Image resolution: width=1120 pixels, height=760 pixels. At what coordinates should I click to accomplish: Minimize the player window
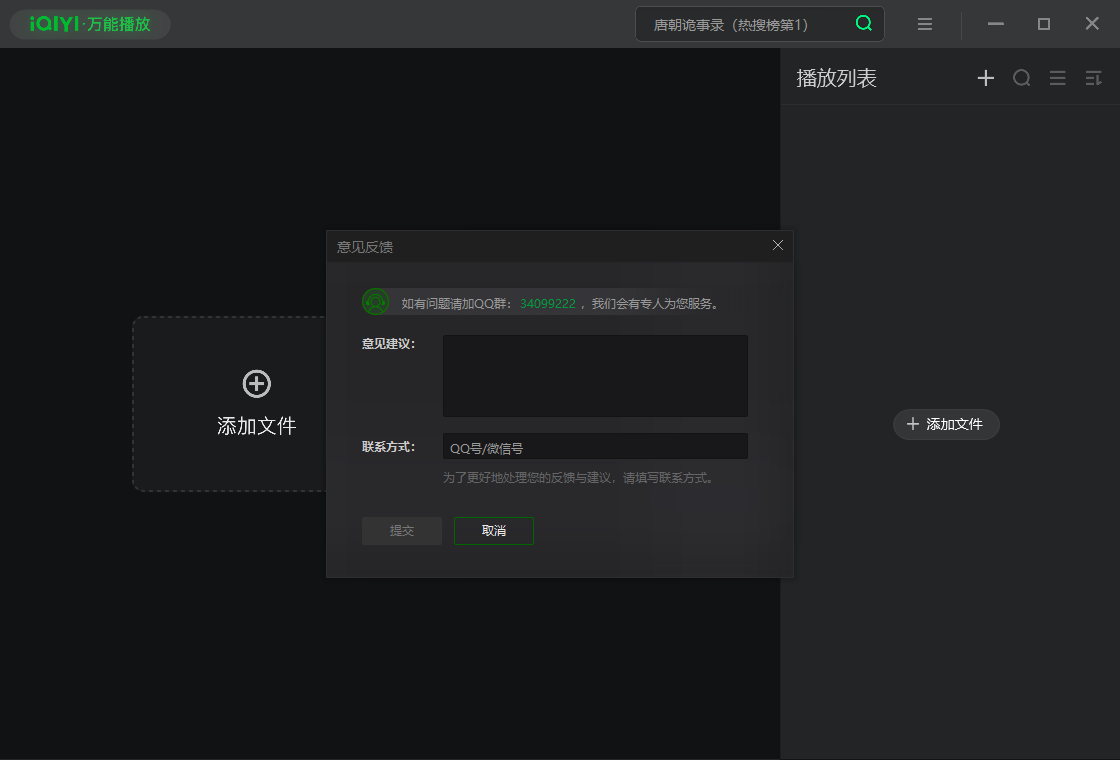pyautogui.click(x=996, y=24)
